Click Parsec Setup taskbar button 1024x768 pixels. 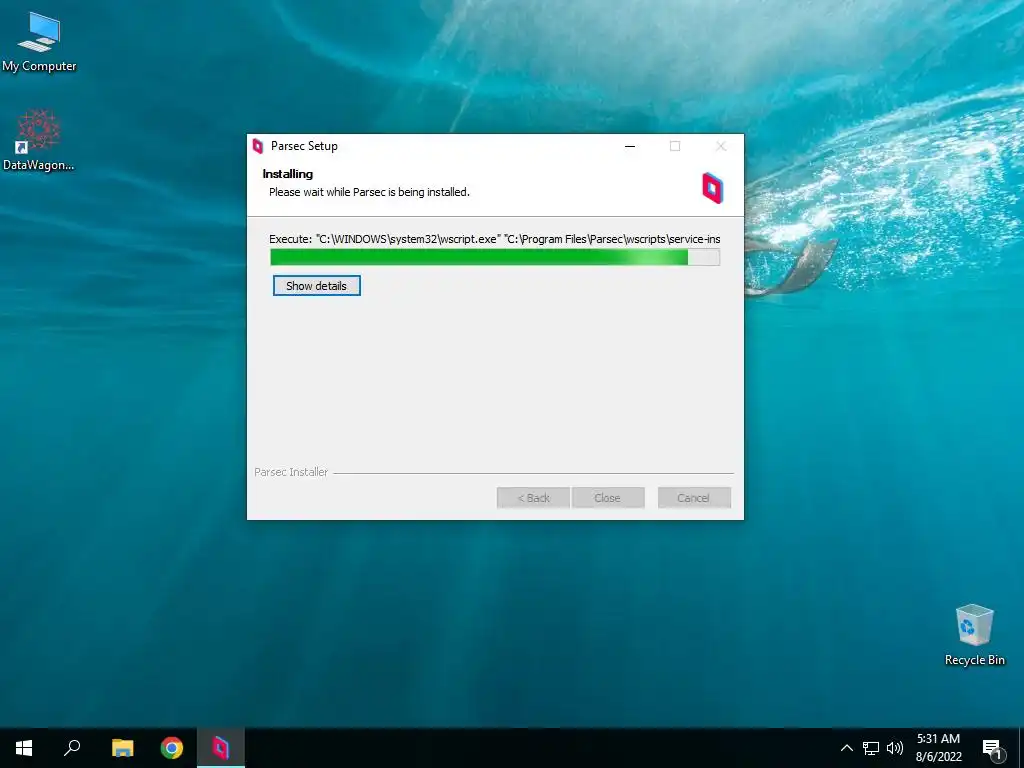[x=221, y=748]
